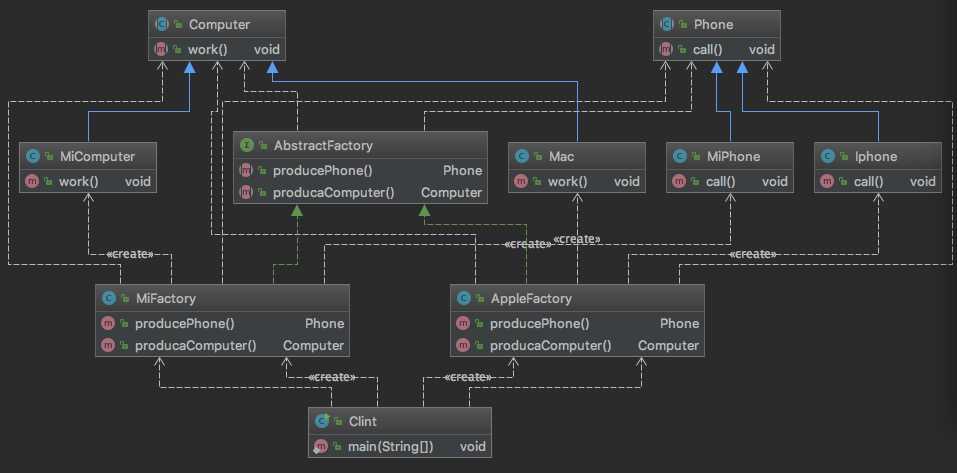Click producePhone() in AbstractFactory node
957x473 pixels.
click(x=322, y=171)
